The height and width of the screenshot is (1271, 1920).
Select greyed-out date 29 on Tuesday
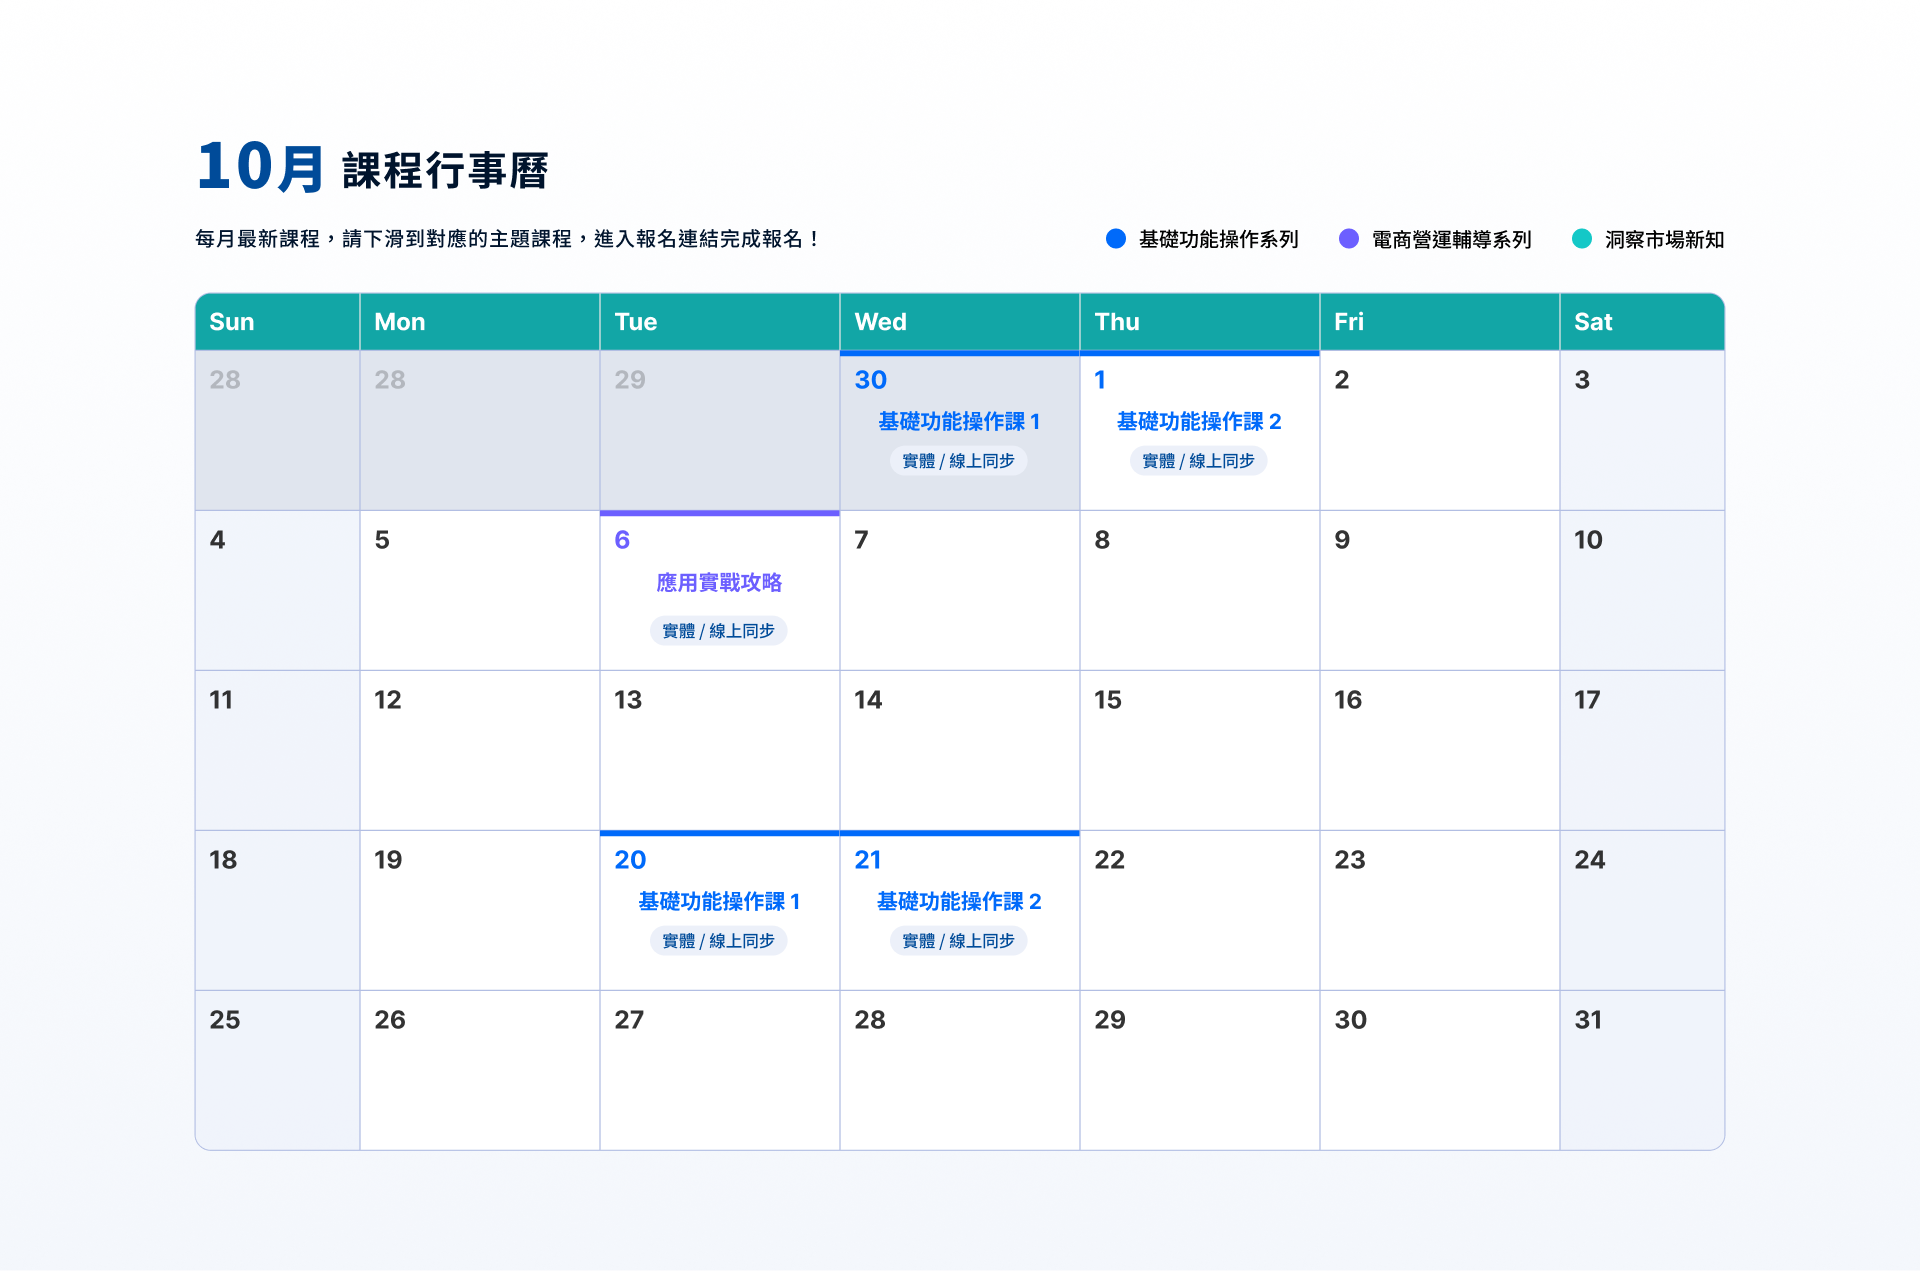(x=630, y=380)
